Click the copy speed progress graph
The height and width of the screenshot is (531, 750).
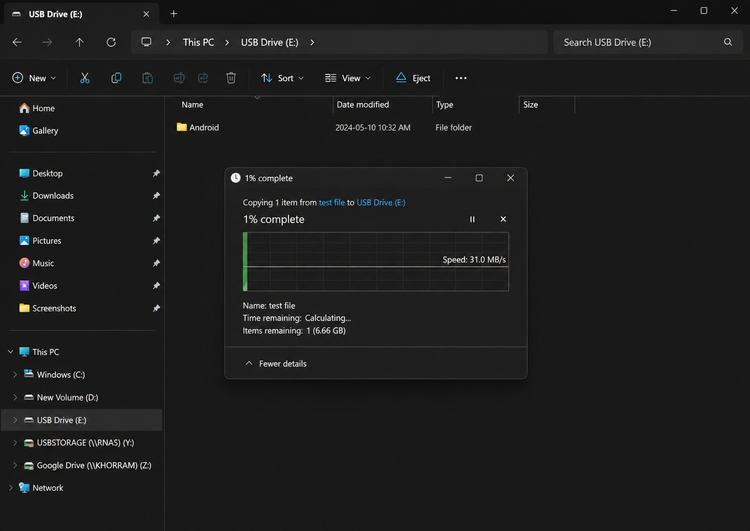pyautogui.click(x=376, y=262)
